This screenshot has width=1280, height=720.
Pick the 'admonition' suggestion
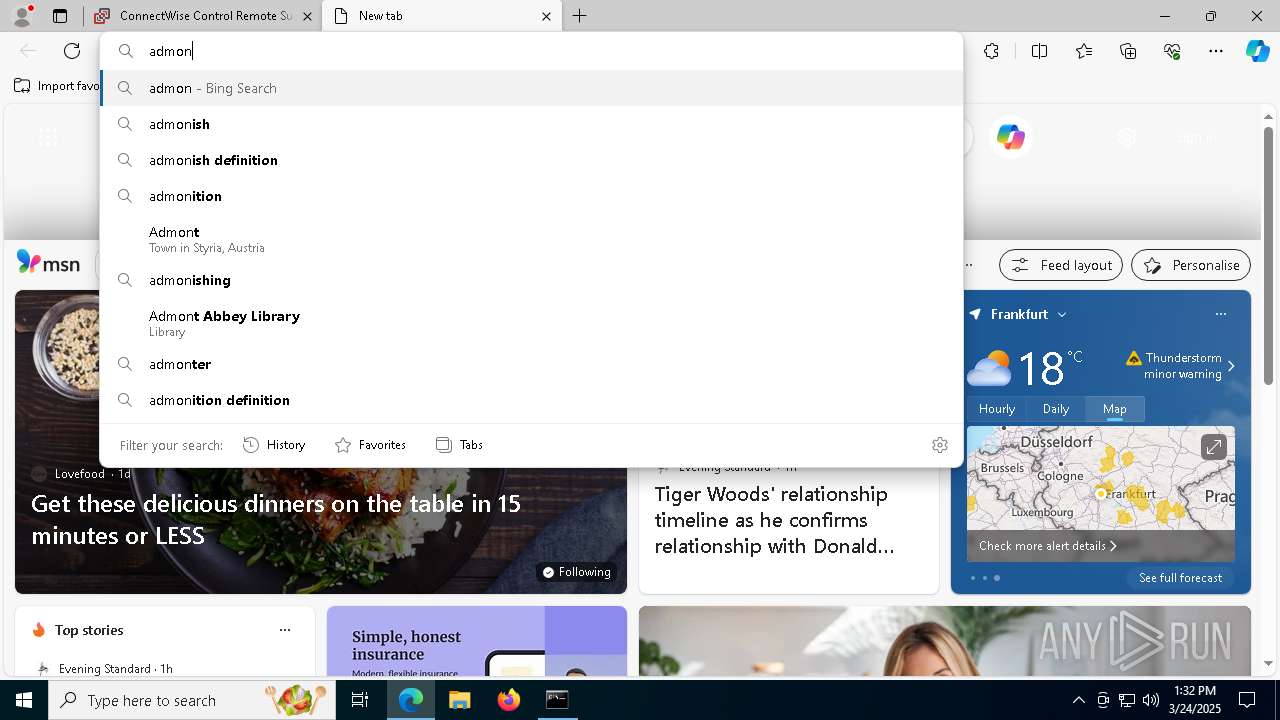[532, 196]
